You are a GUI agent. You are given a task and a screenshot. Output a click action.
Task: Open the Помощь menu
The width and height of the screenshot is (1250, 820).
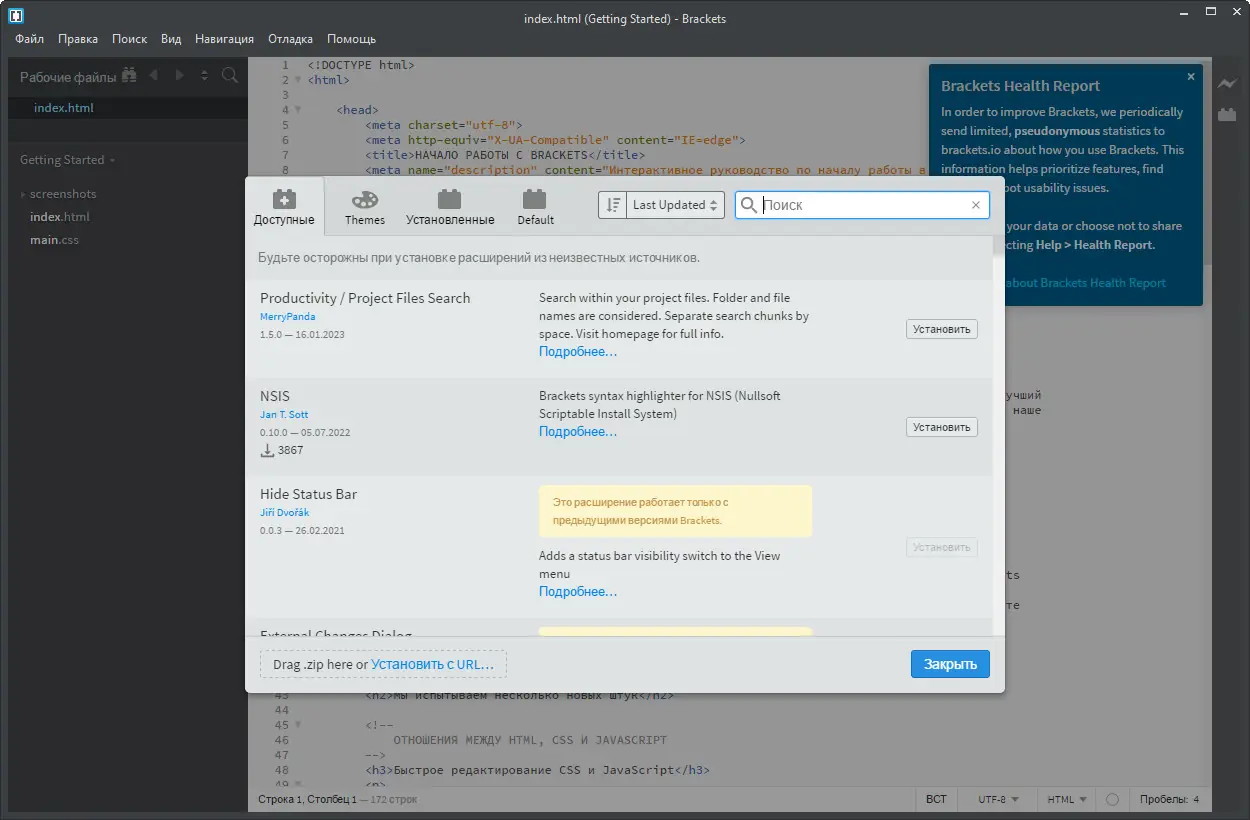352,39
